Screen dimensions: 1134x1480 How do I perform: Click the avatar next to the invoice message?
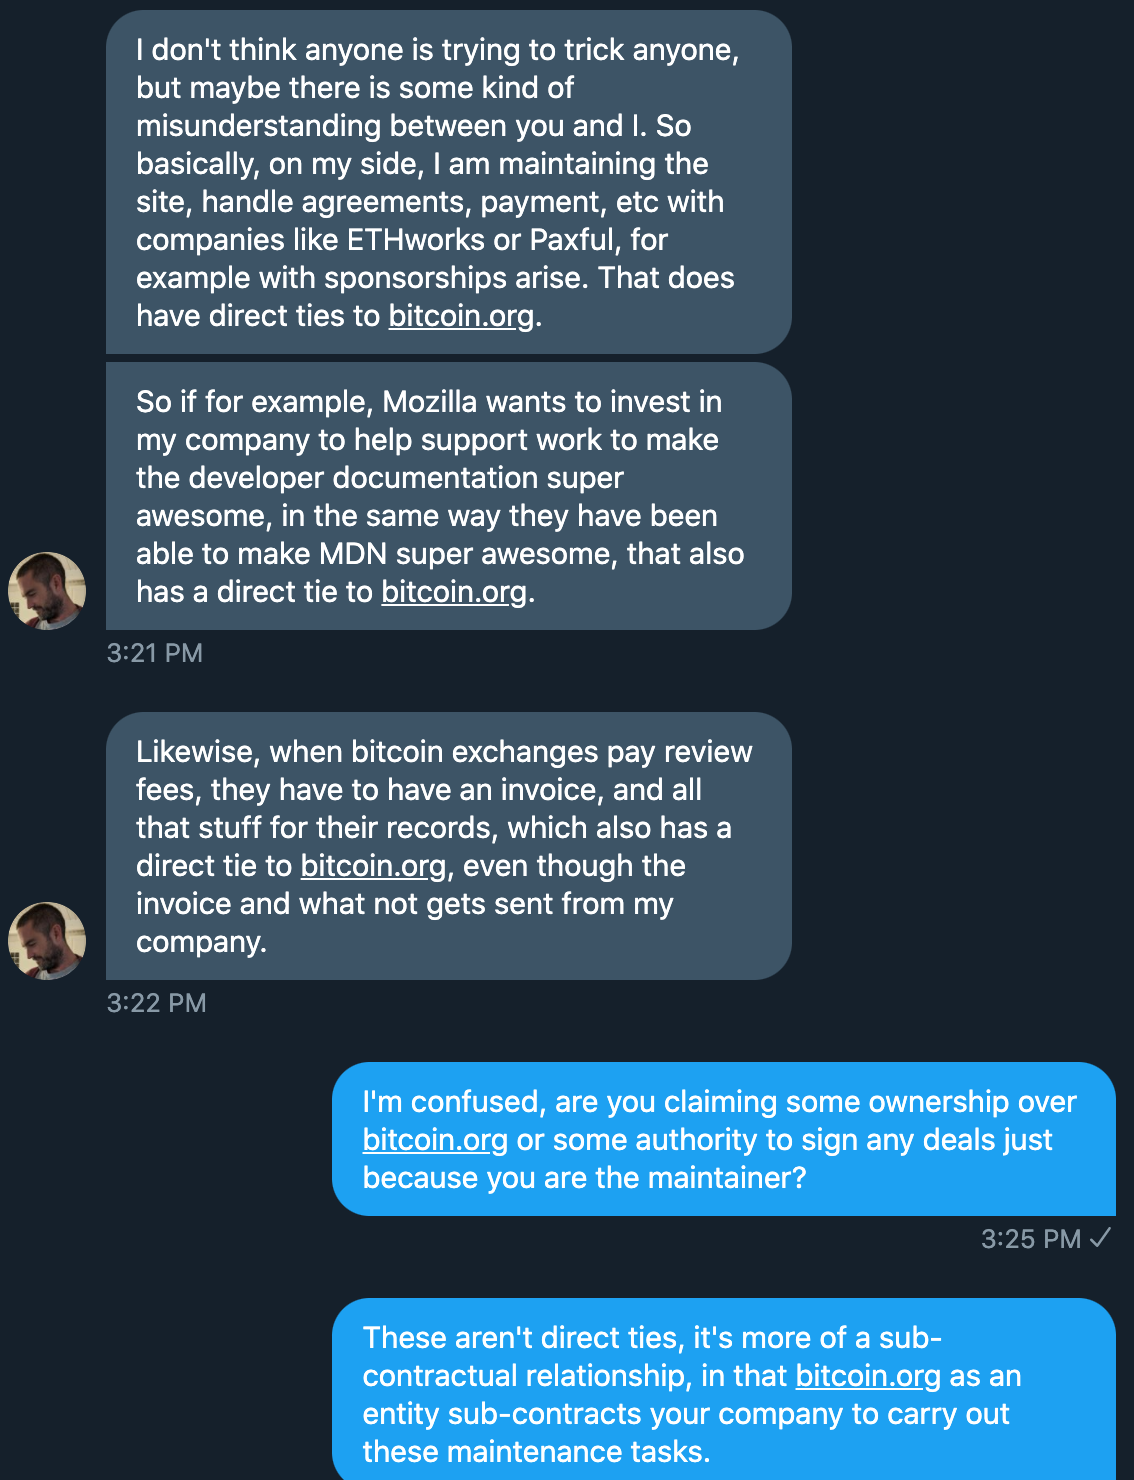pyautogui.click(x=47, y=940)
